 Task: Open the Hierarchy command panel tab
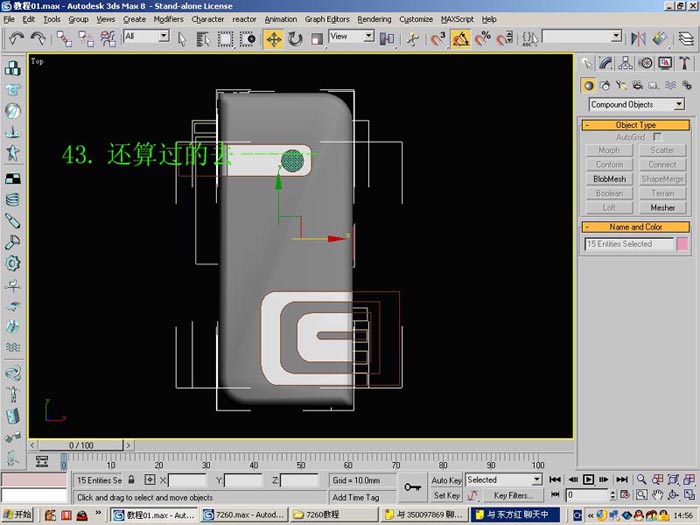[x=625, y=63]
